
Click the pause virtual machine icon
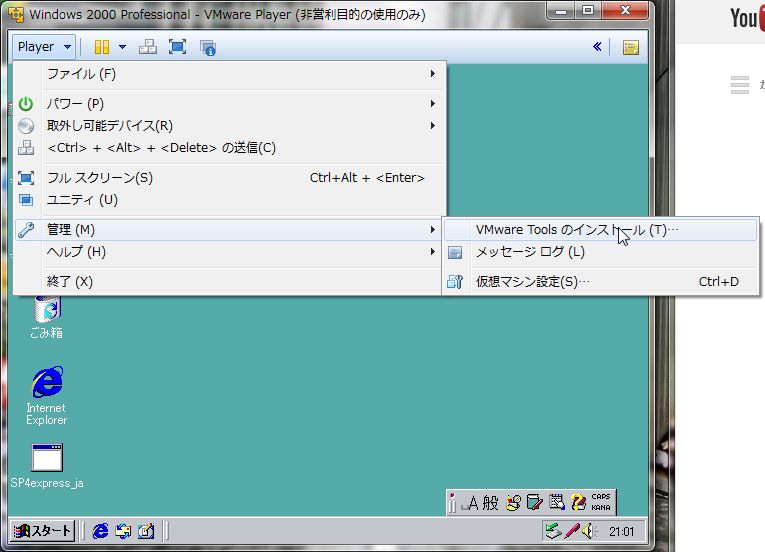pyautogui.click(x=101, y=47)
